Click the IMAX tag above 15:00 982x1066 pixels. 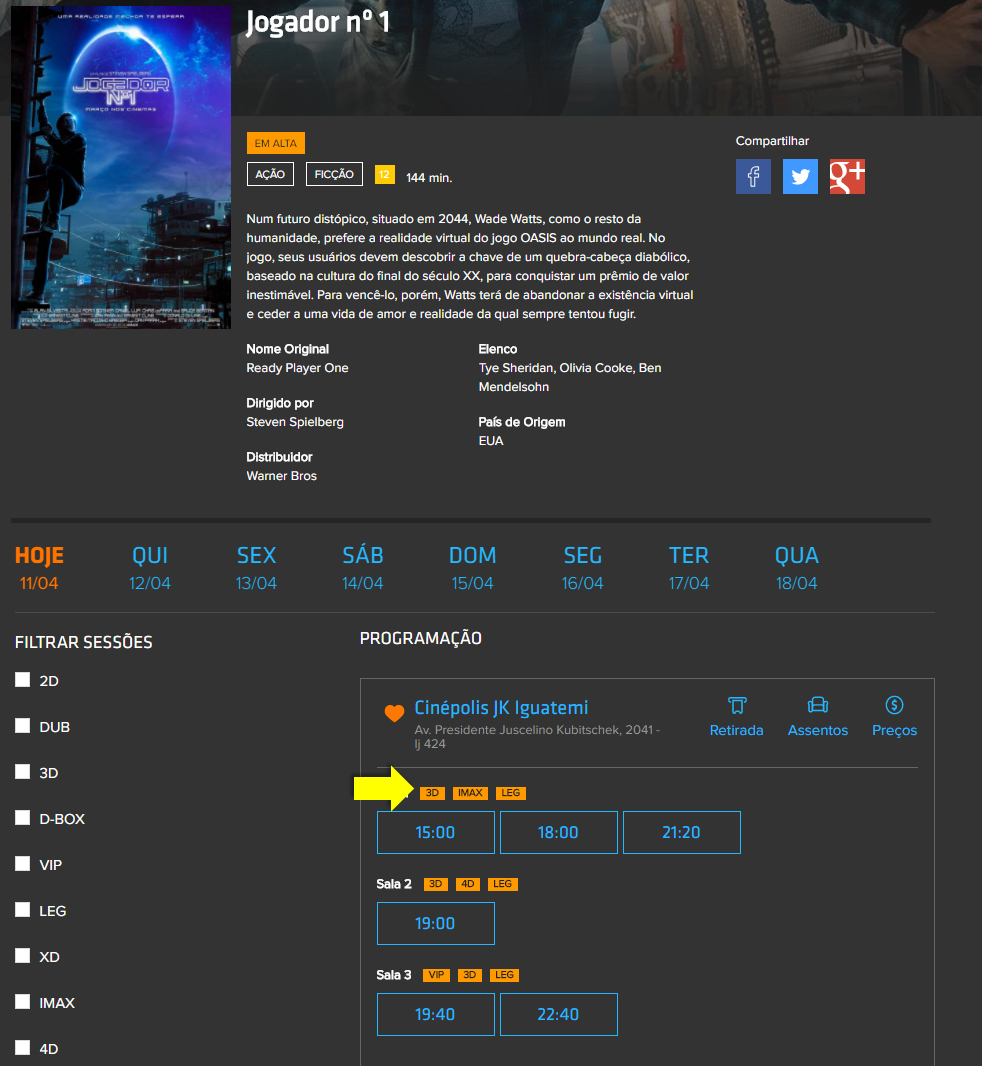(470, 793)
